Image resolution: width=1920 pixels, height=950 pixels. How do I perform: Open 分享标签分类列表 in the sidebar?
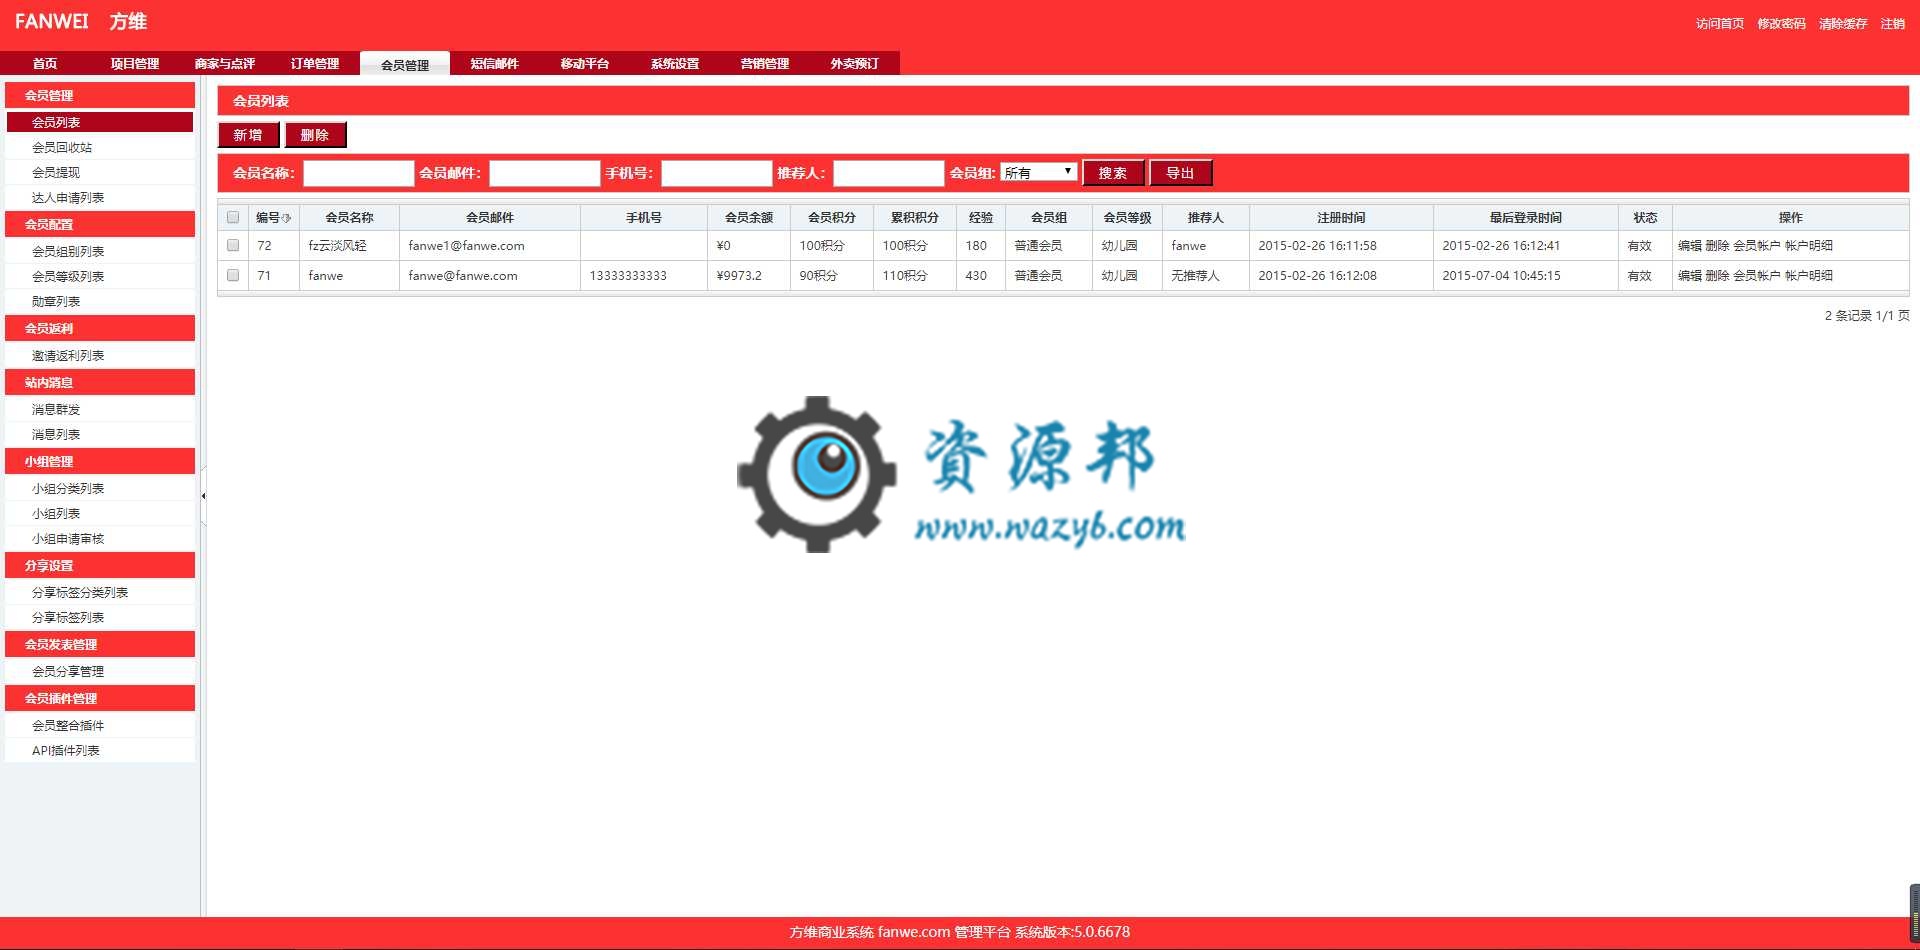click(x=100, y=592)
